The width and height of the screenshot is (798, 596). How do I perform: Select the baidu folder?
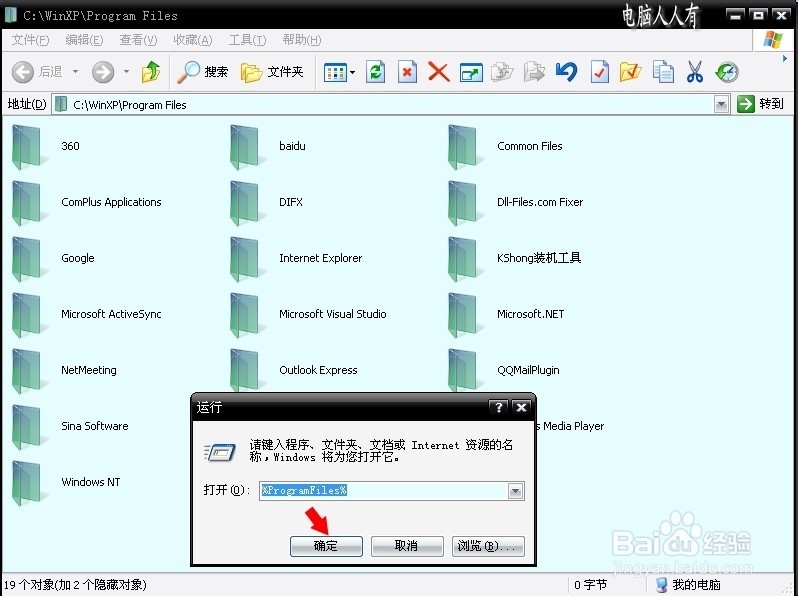[268, 147]
